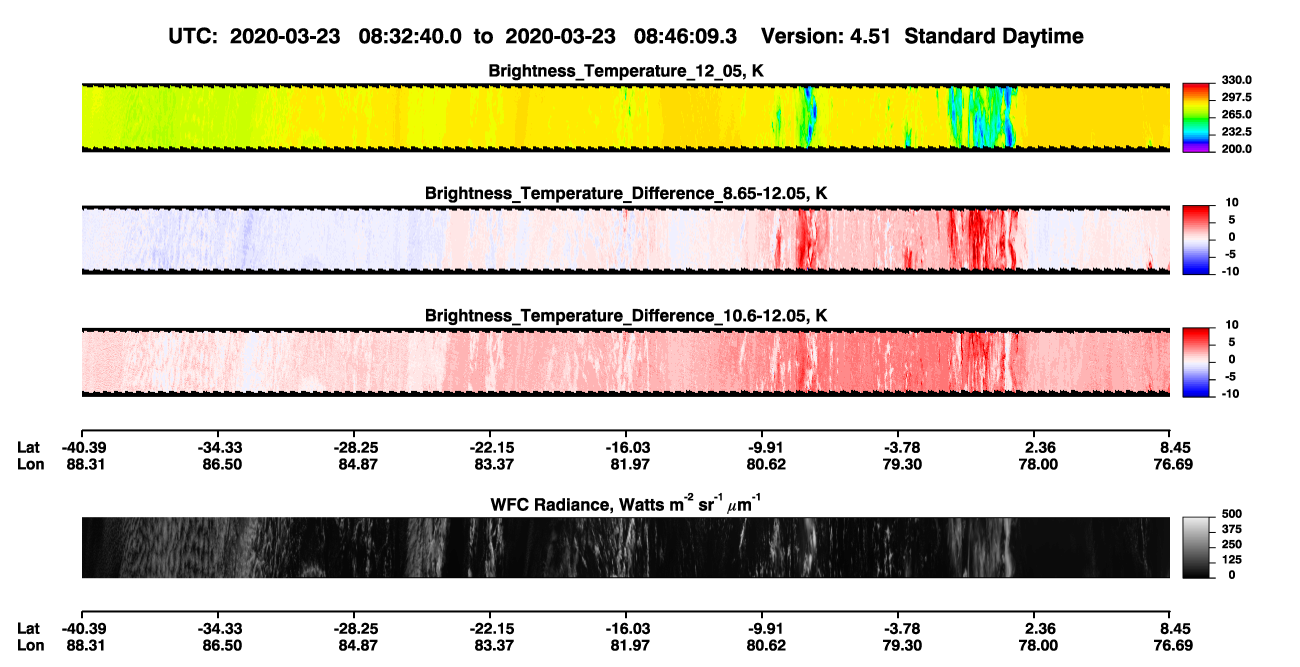1300x667 pixels.
Task: Click the rainbow colorbar of Brightness Temperature 12_05
Action: point(1197,117)
